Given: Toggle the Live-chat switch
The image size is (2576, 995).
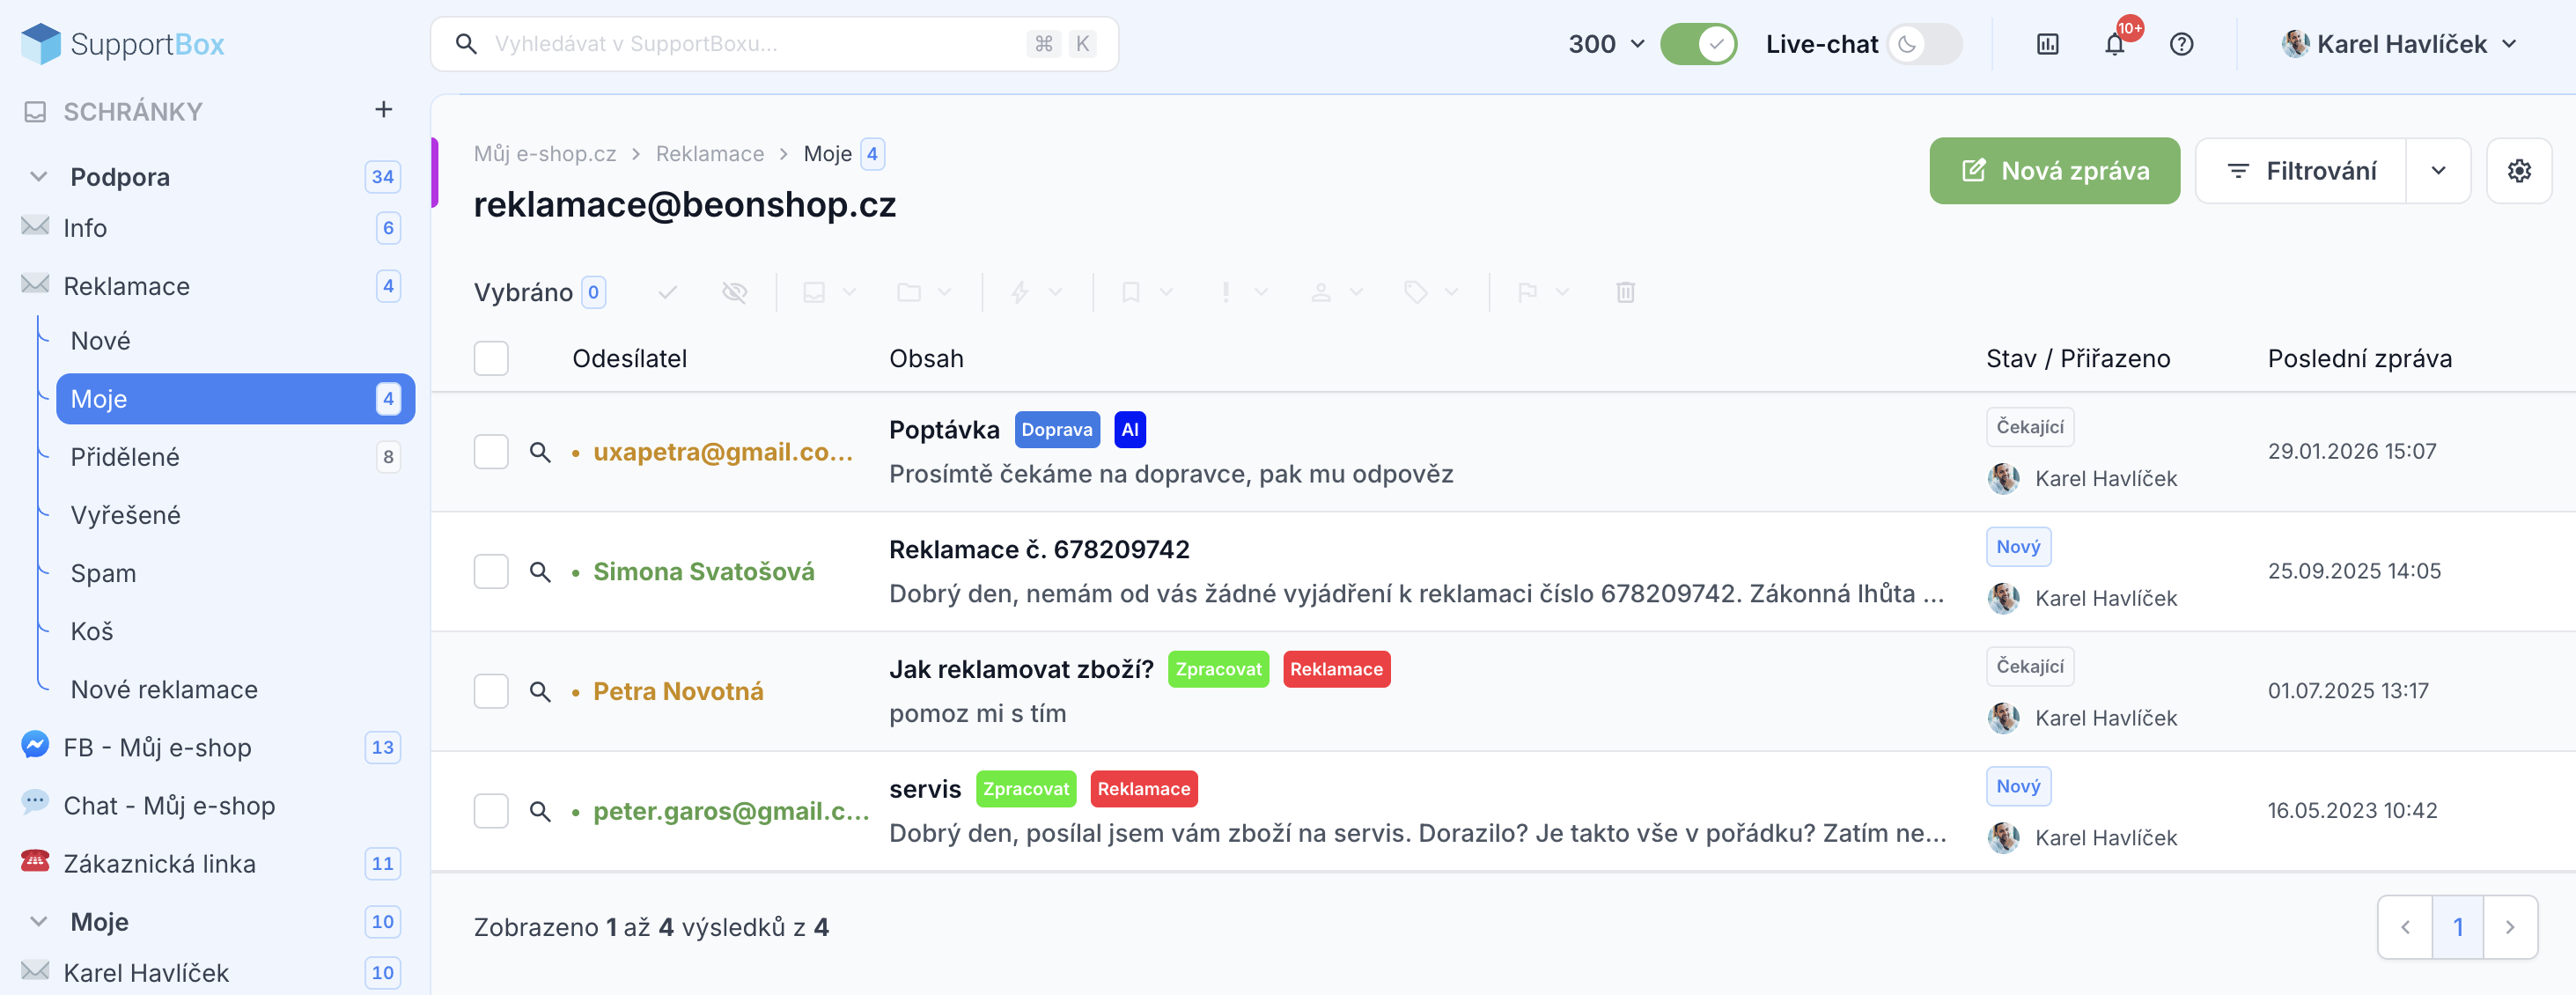Looking at the screenshot, I should [1924, 44].
